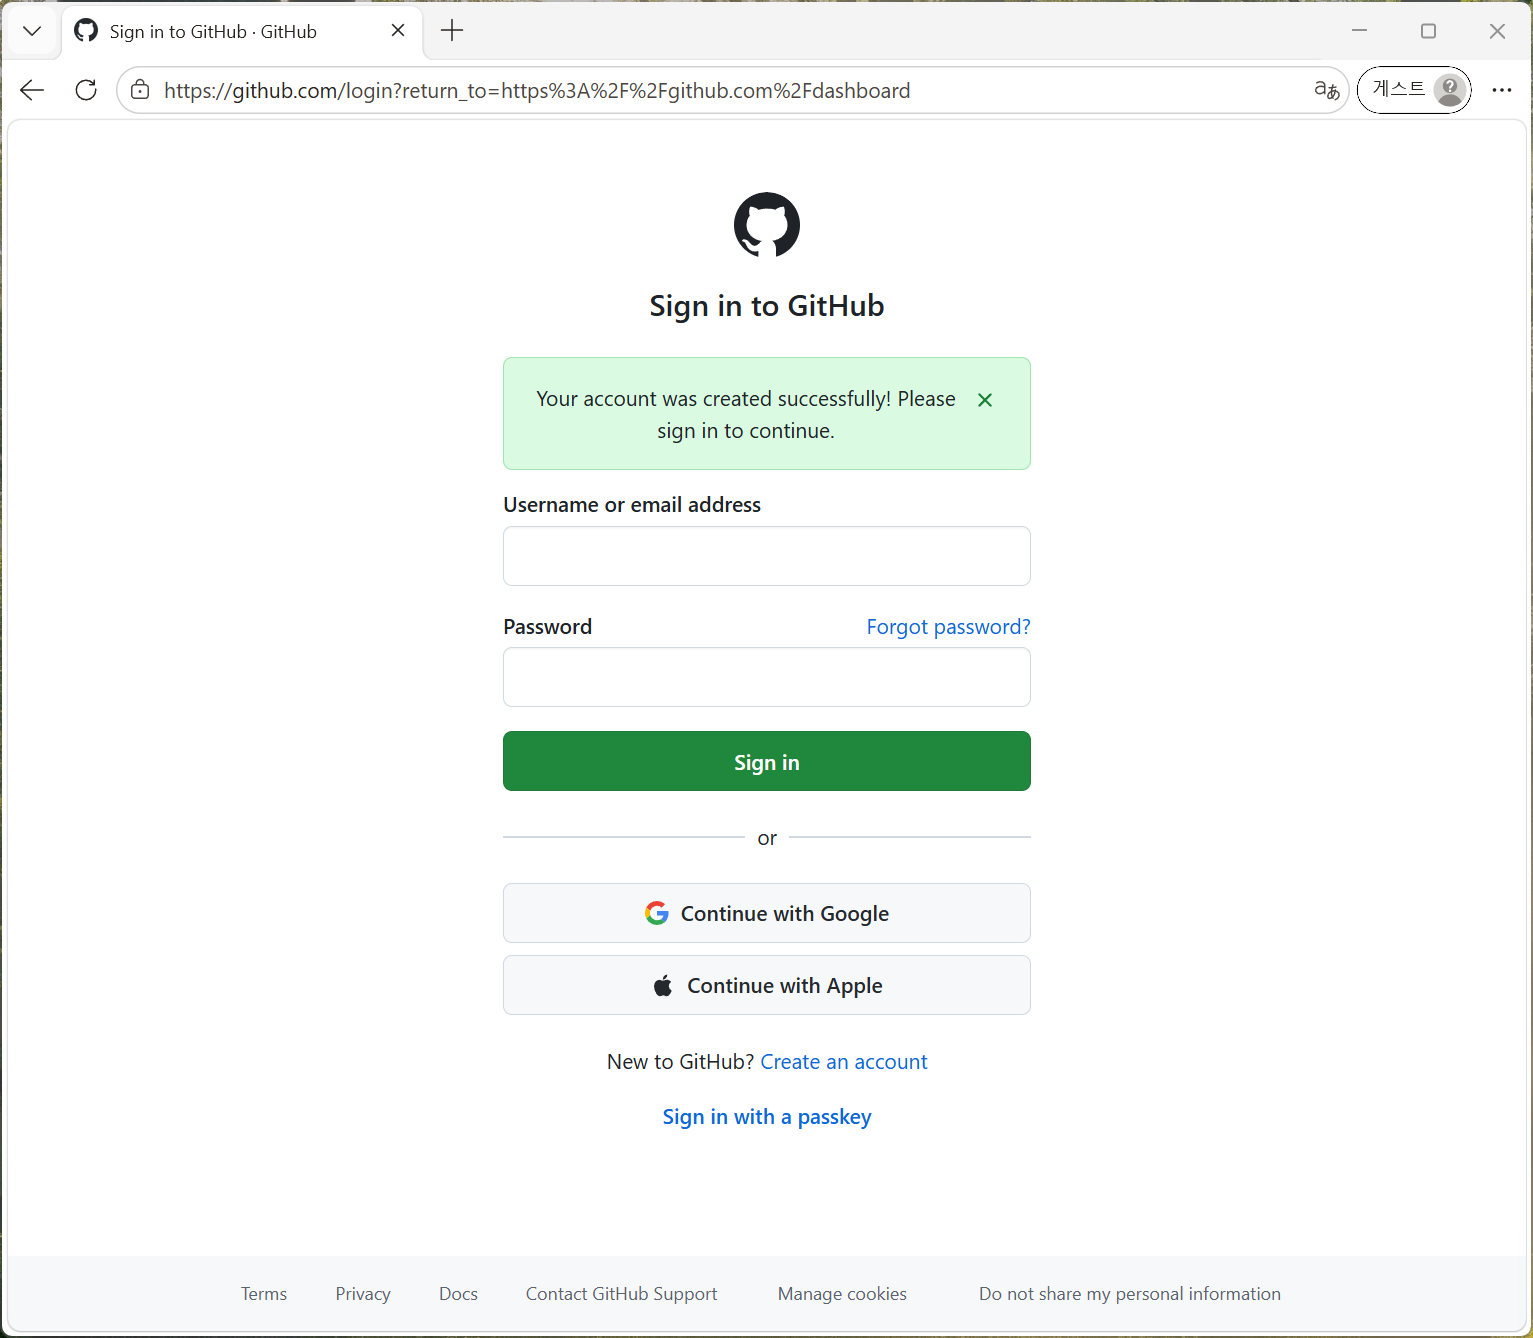The height and width of the screenshot is (1338, 1533).
Task: Open the translate icon in address bar
Action: 1326,90
